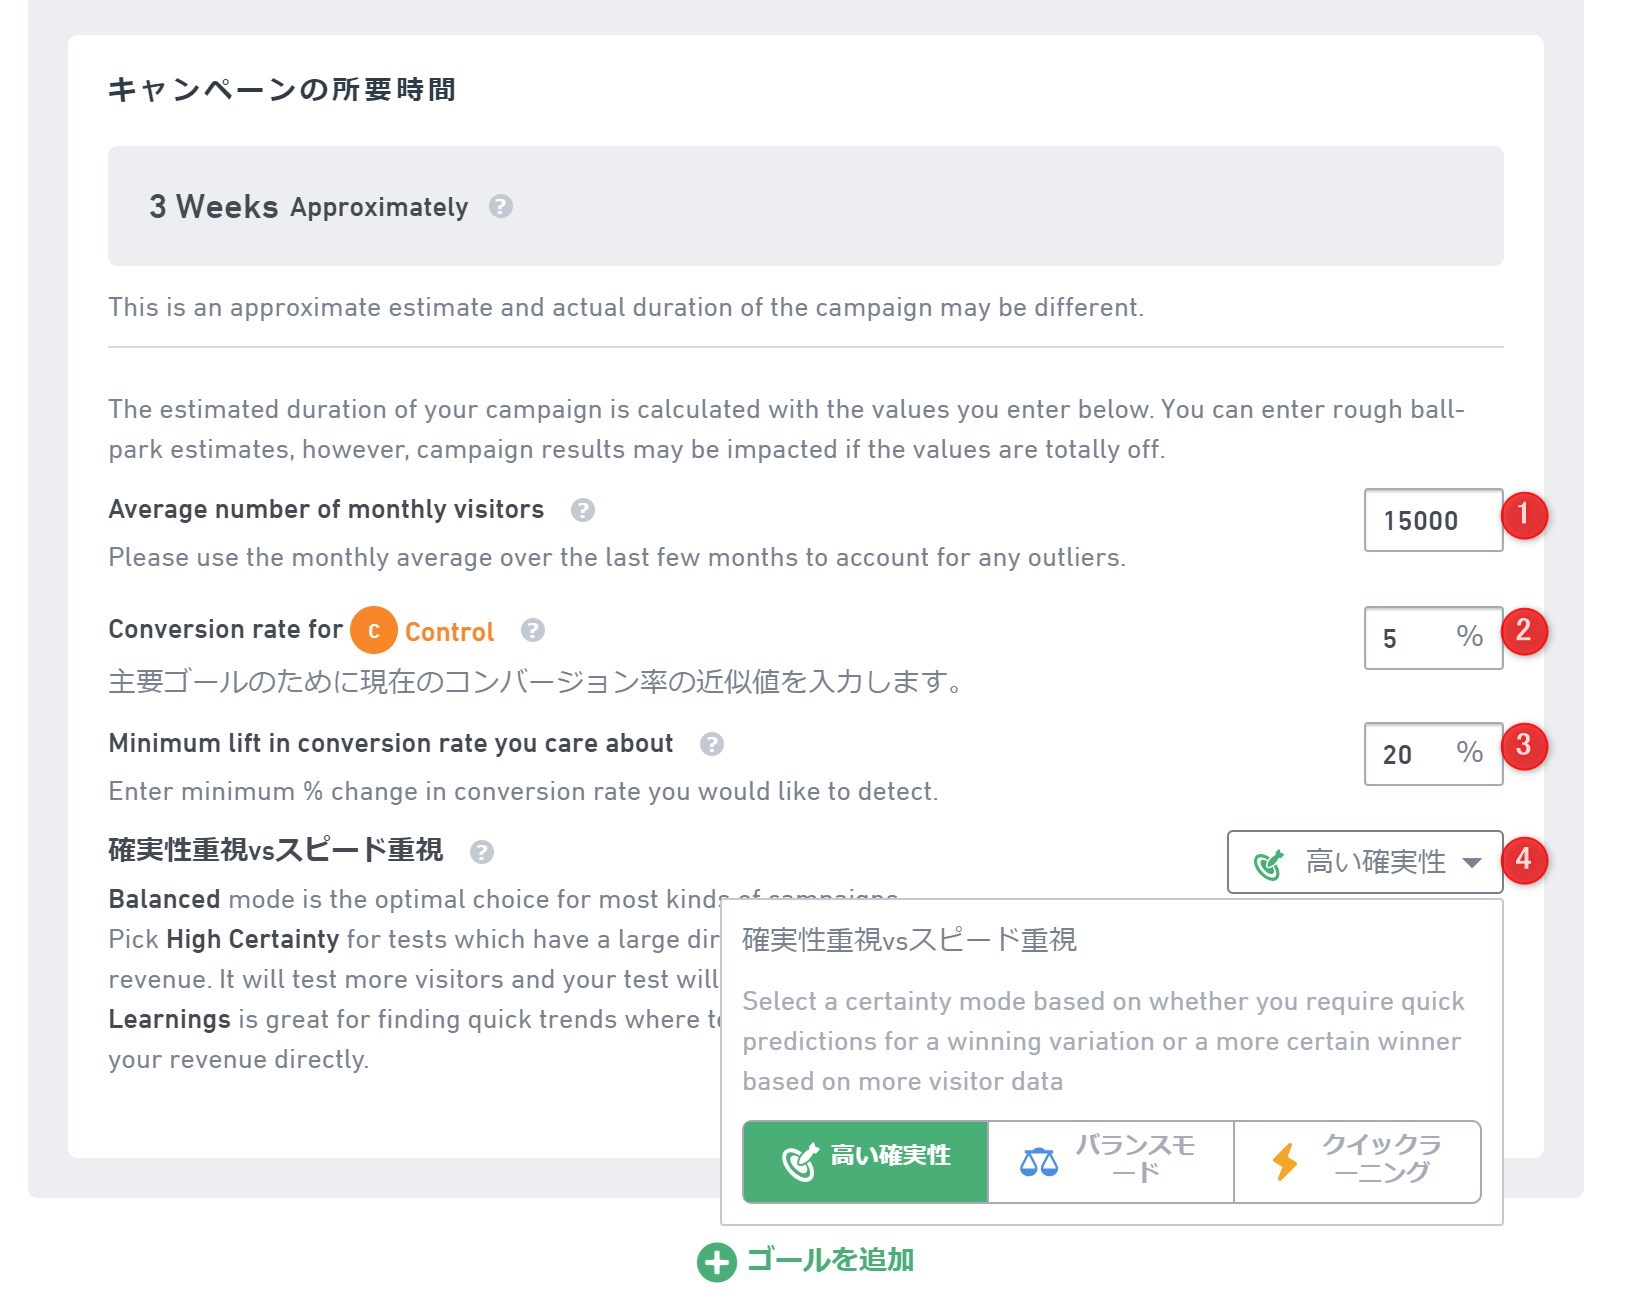Click the bold High Certainty text in description
1638x1311 pixels.
click(x=253, y=939)
